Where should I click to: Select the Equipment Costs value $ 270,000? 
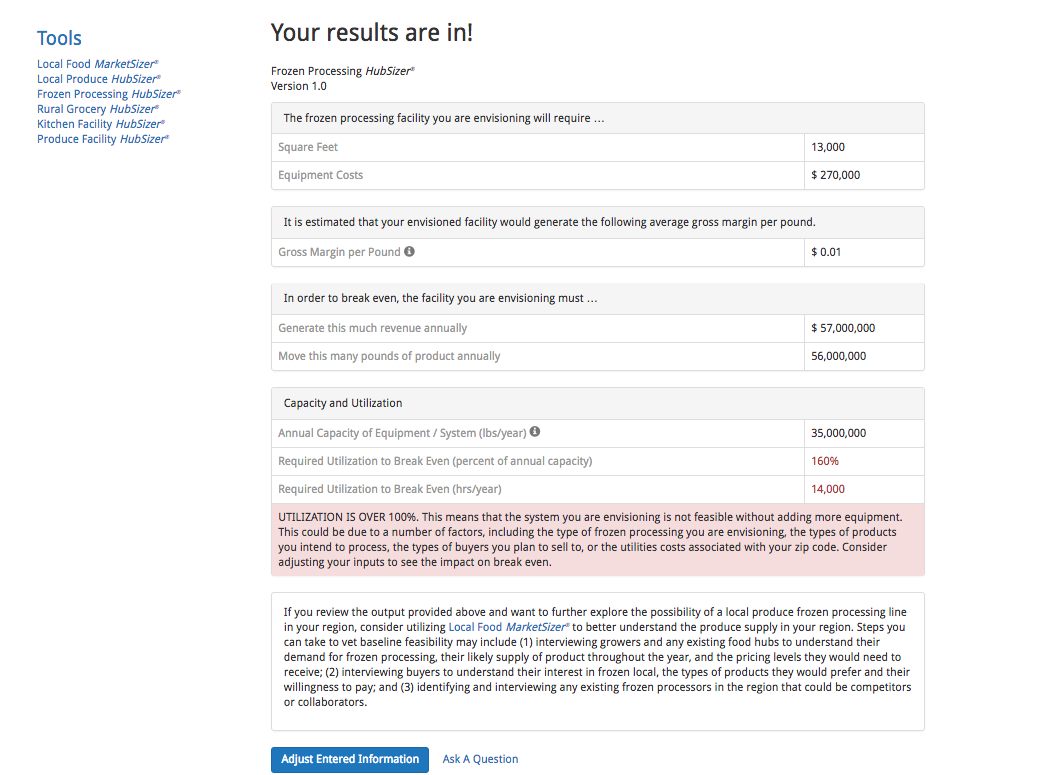pos(835,175)
